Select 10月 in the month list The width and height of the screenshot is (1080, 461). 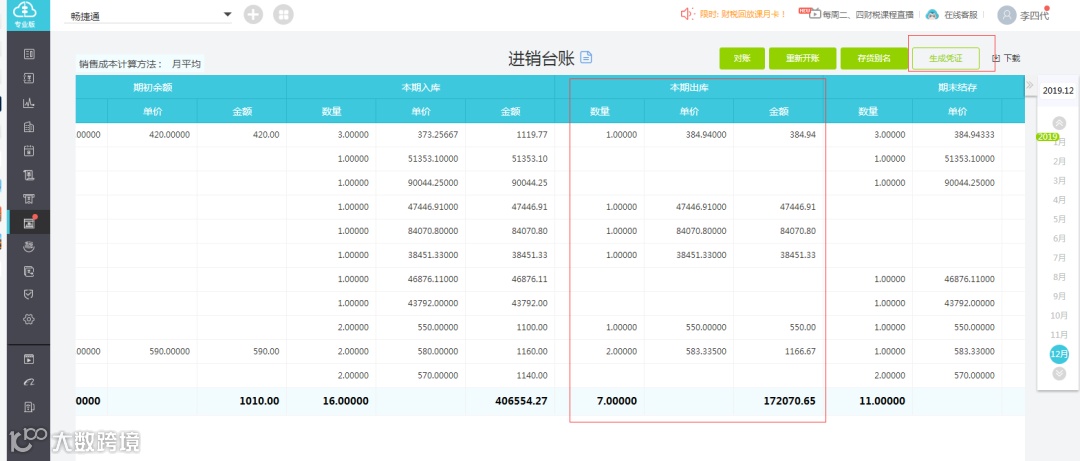[1059, 316]
